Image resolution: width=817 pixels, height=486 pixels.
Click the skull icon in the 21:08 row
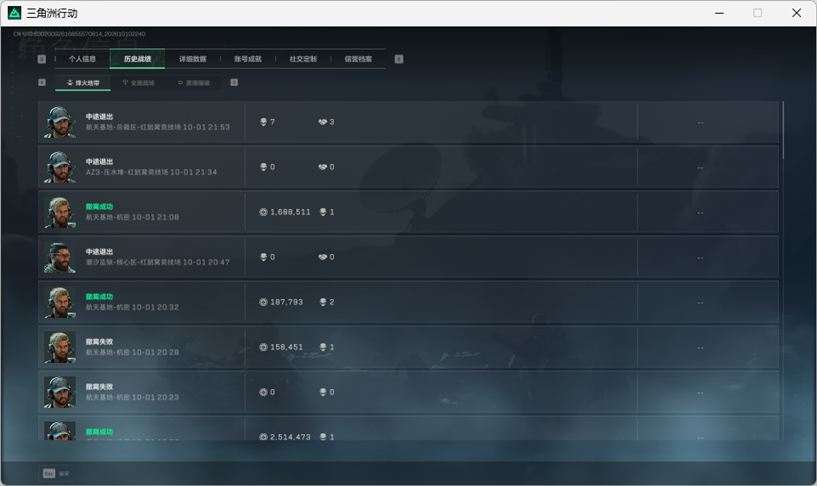coord(323,212)
